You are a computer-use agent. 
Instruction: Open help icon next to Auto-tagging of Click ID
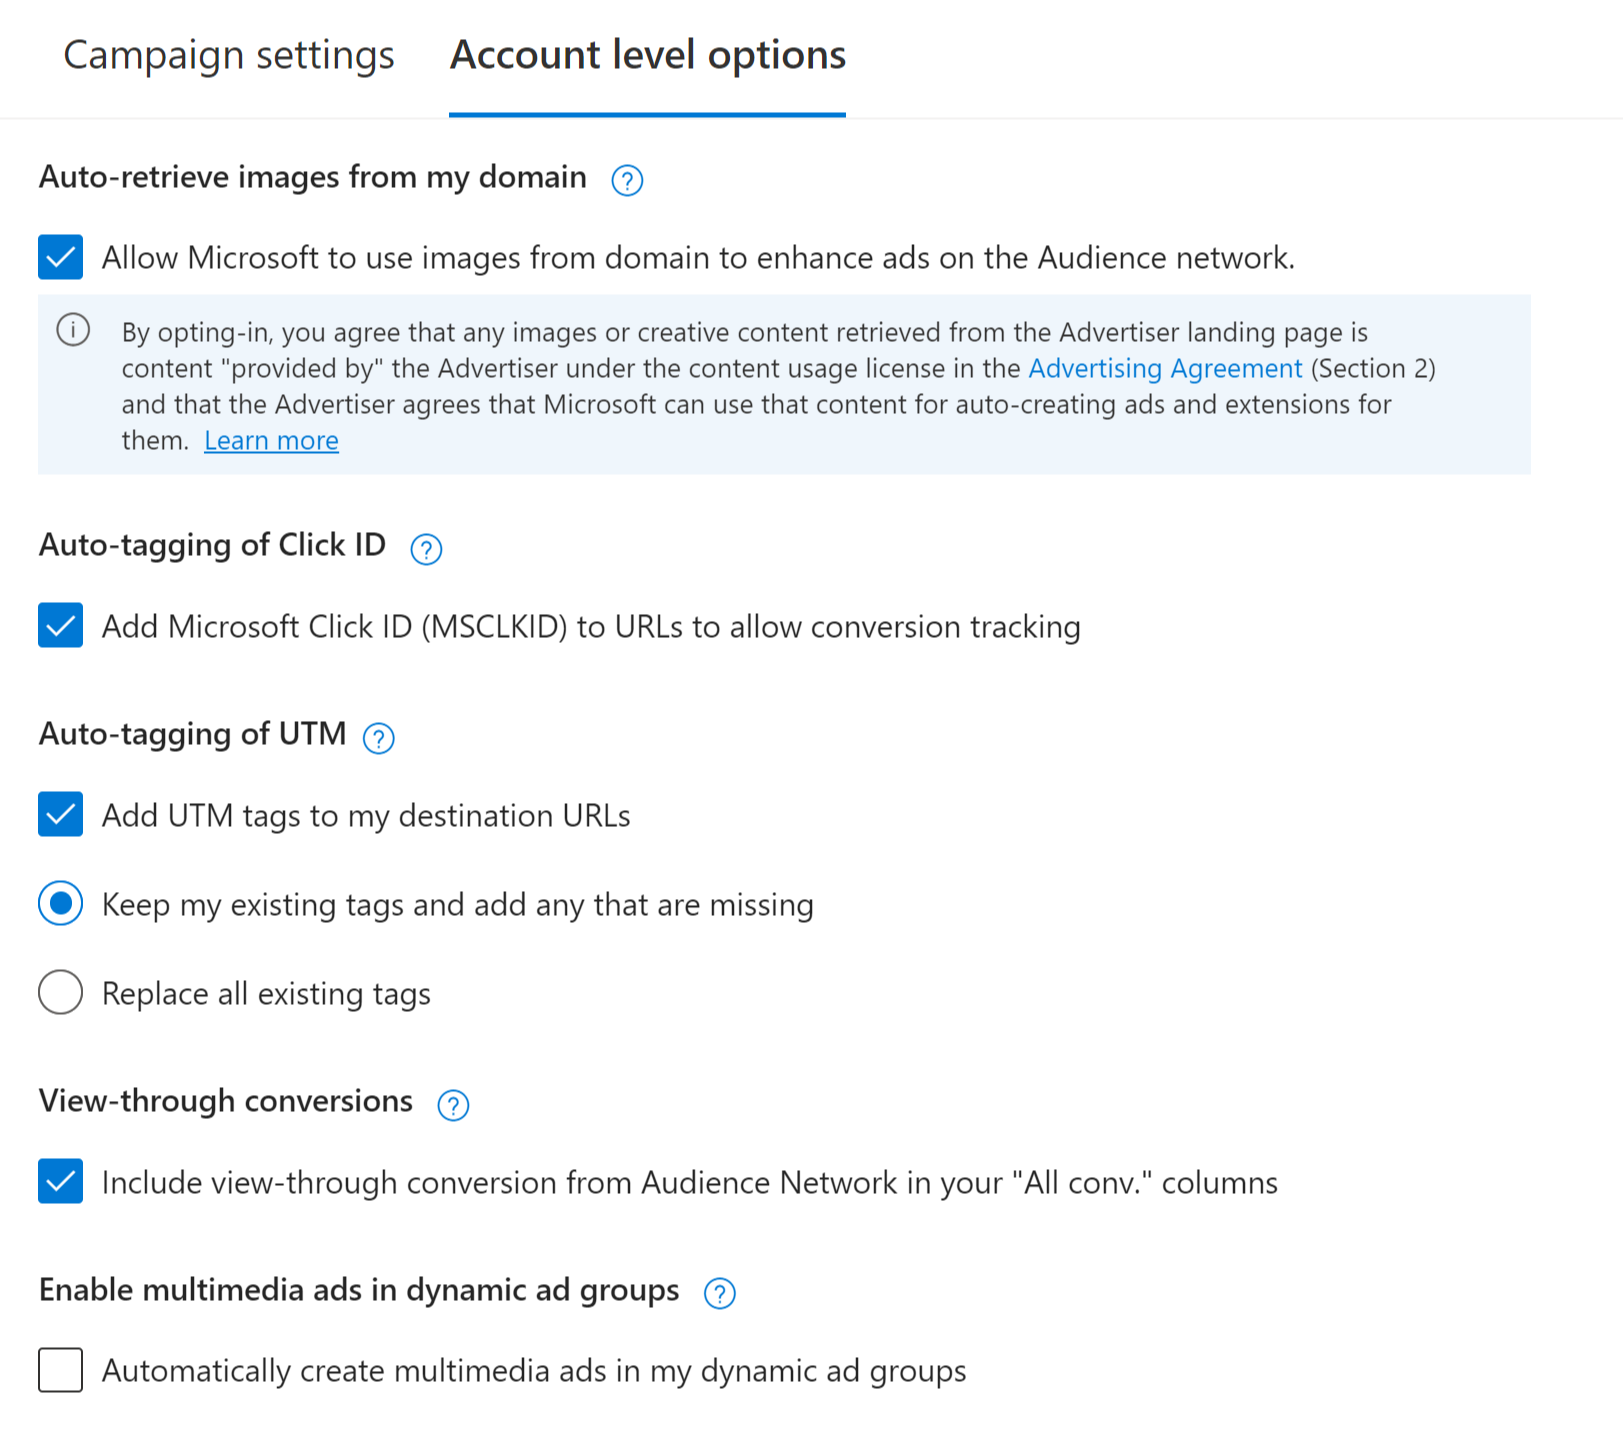pyautogui.click(x=426, y=549)
